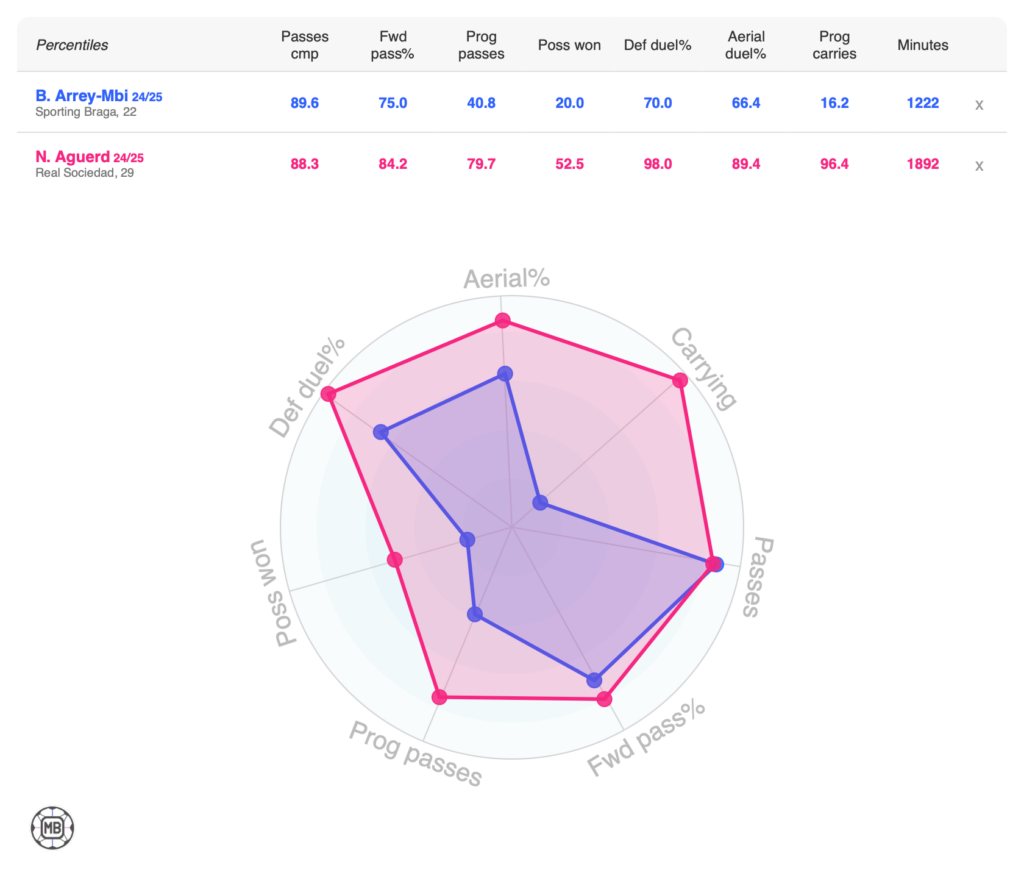
Task: Select the Fwd pass% column header
Action: (393, 45)
